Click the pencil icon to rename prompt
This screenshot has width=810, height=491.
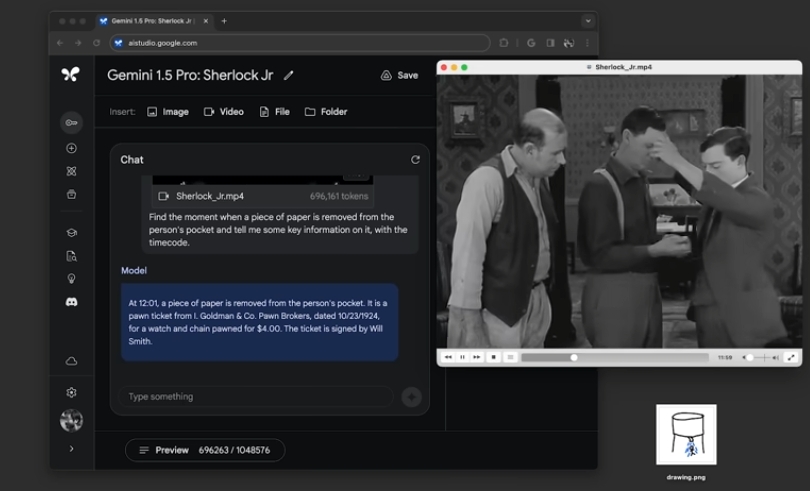click(x=289, y=75)
